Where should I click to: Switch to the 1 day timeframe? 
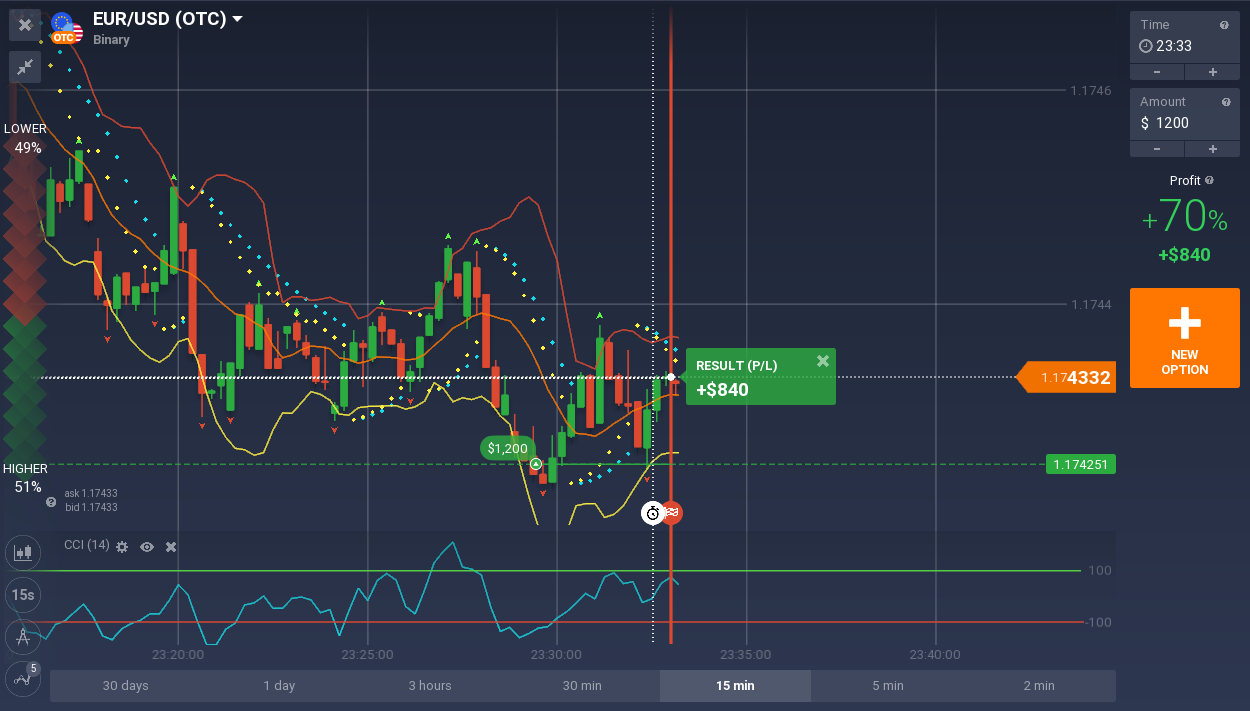[279, 686]
